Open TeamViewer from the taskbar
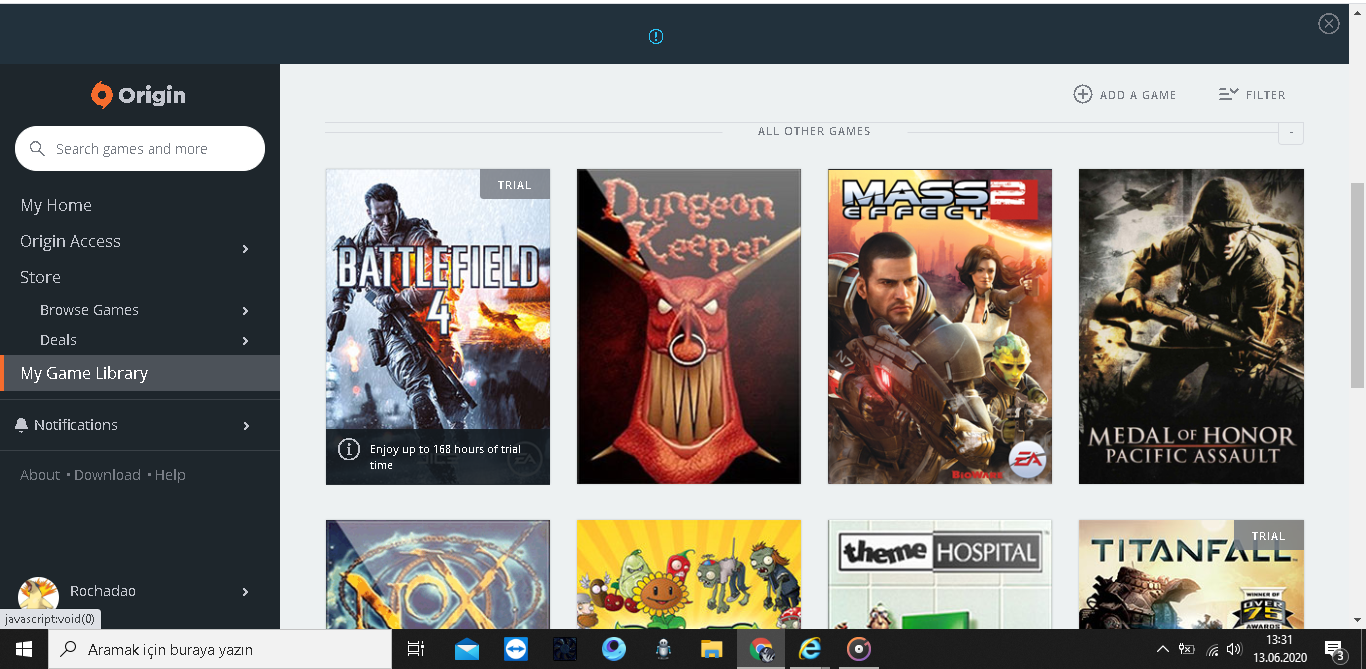The height and width of the screenshot is (669, 1366). [516, 649]
